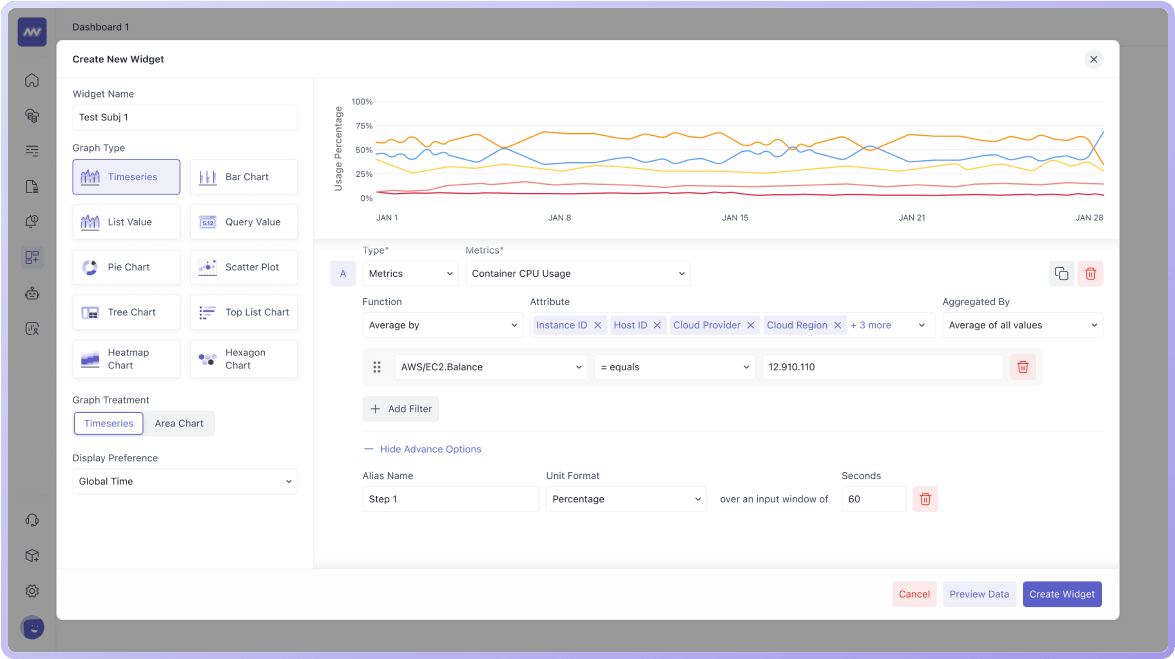Open the support headset sidebar icon
The image size is (1175, 659).
pyautogui.click(x=31, y=520)
